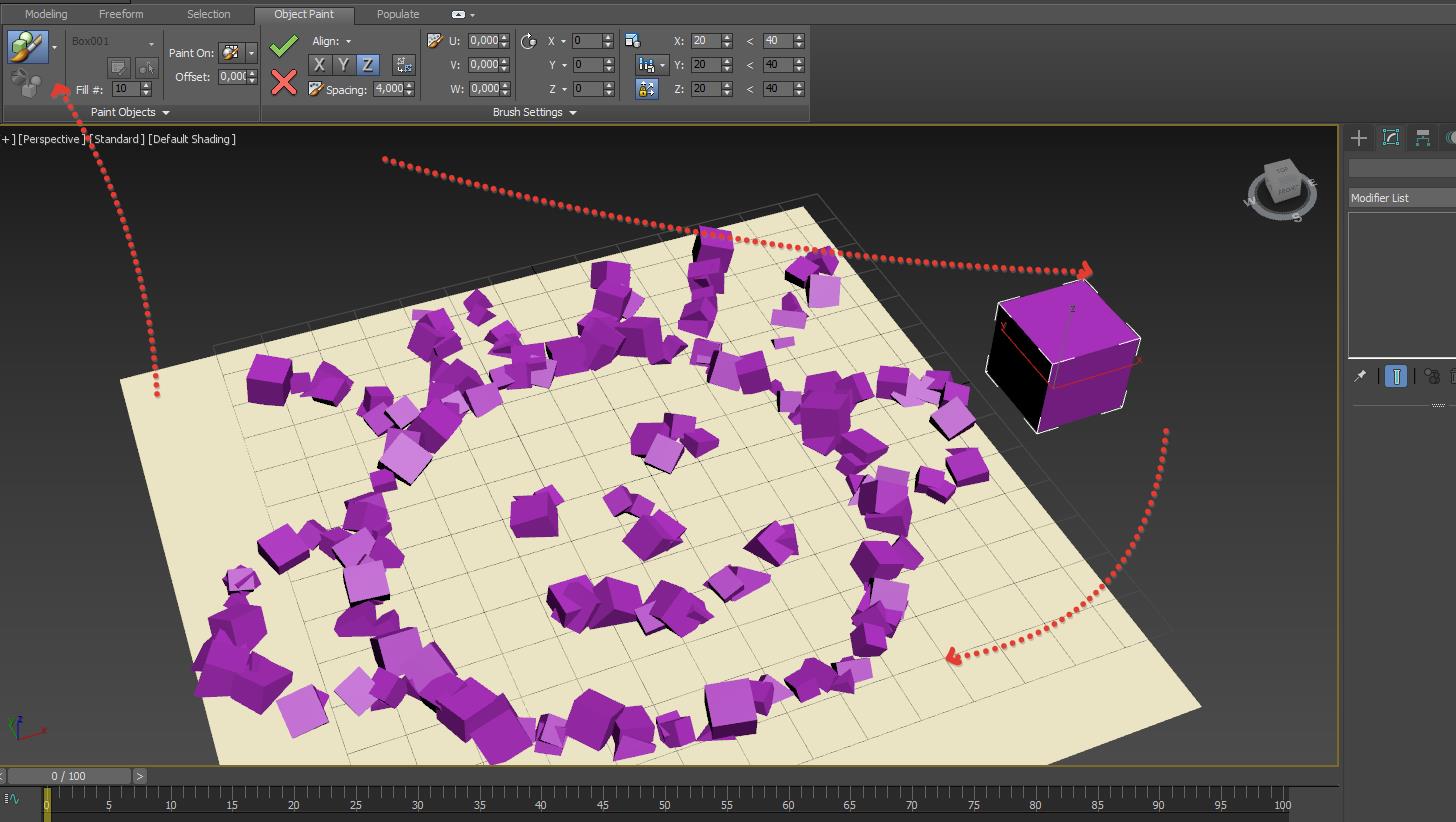1456x822 pixels.
Task: Open the rotate Z axis dropdown arrow
Action: (563, 89)
